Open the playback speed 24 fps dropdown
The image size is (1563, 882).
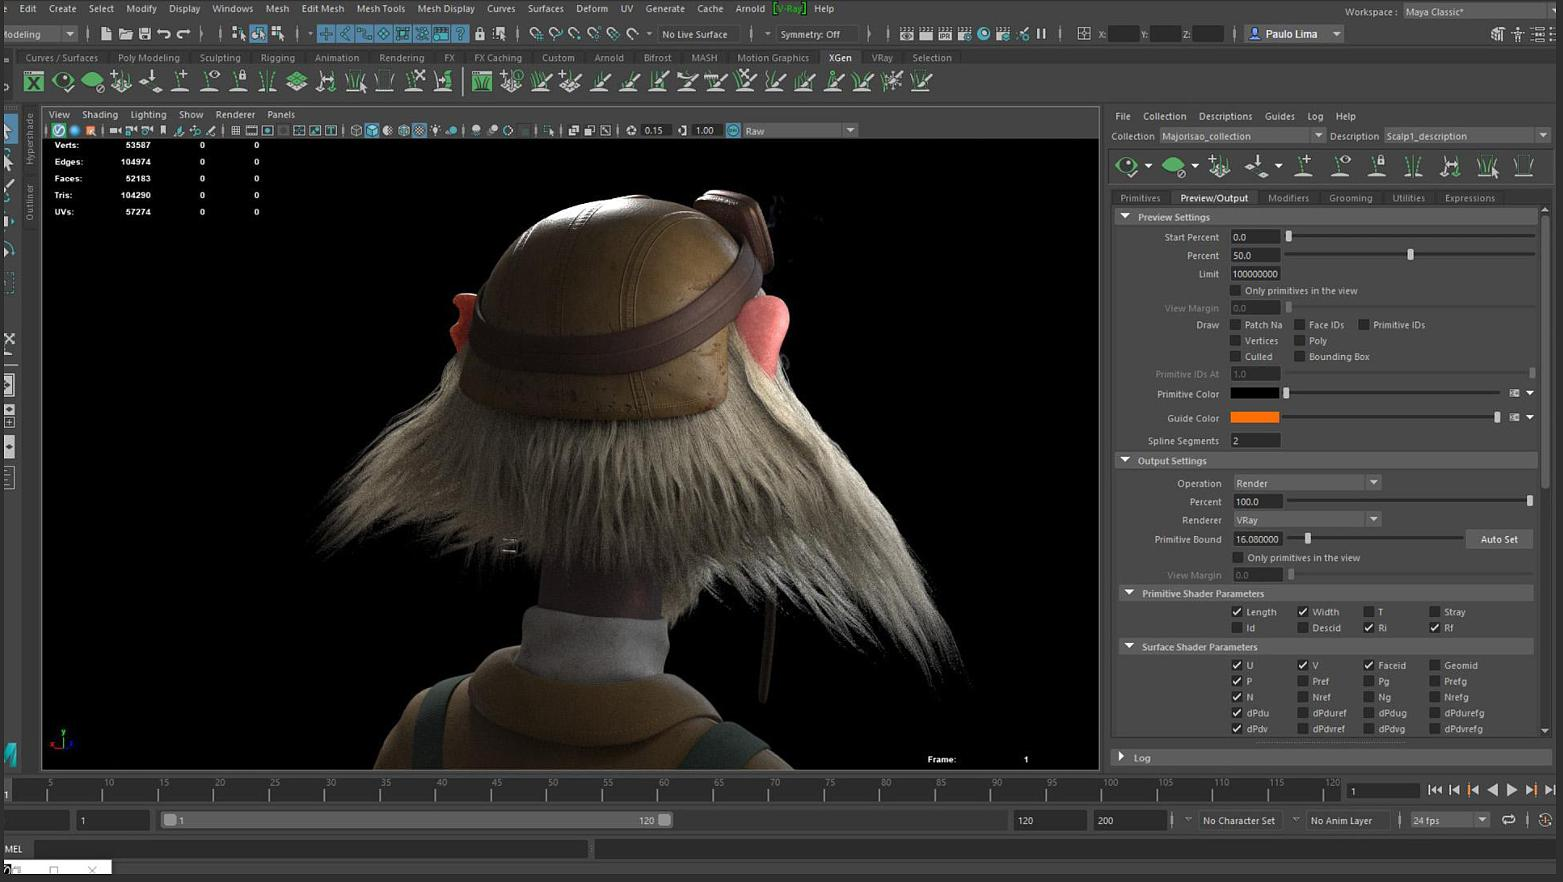[x=1449, y=820]
